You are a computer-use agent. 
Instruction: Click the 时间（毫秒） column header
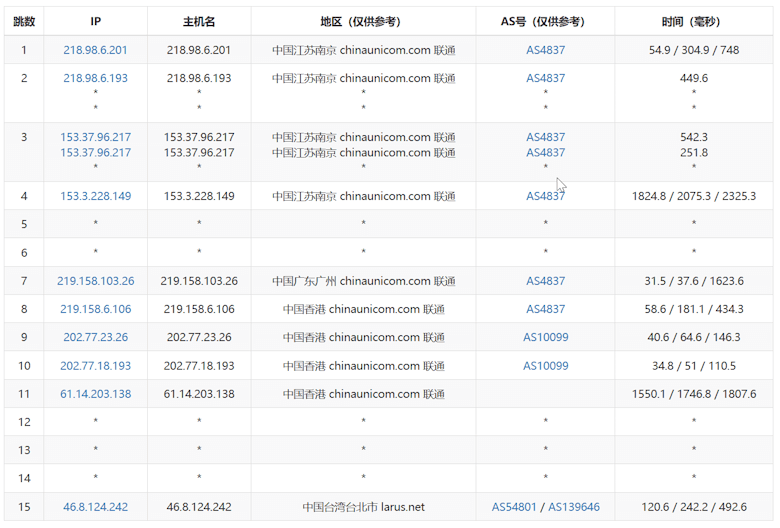(x=694, y=21)
